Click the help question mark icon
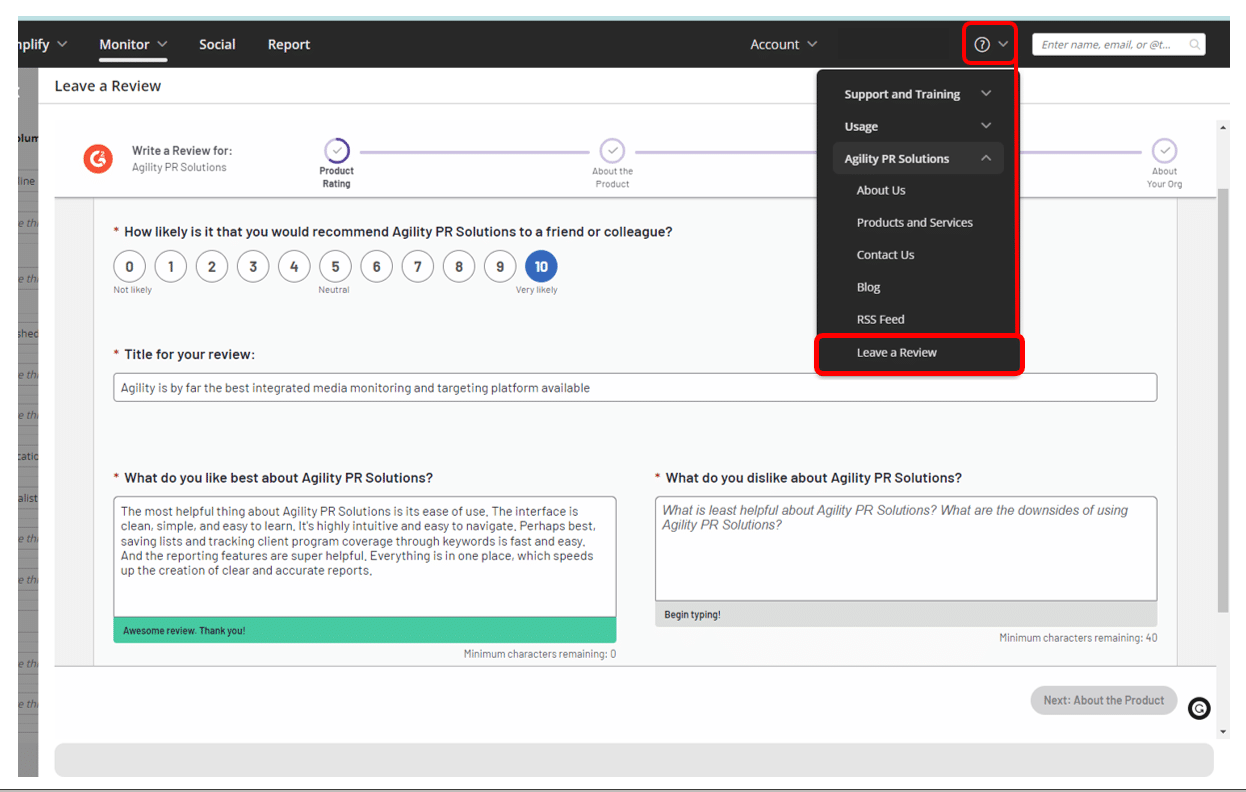1246x792 pixels. click(x=982, y=44)
